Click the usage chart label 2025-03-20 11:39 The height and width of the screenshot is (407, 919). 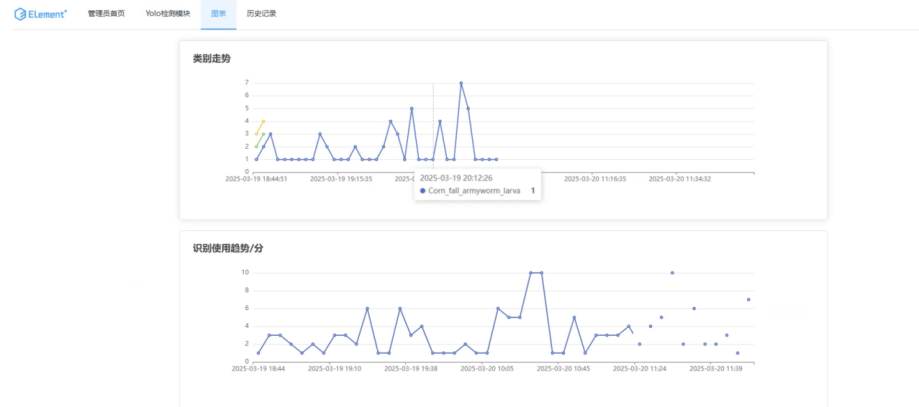click(716, 369)
